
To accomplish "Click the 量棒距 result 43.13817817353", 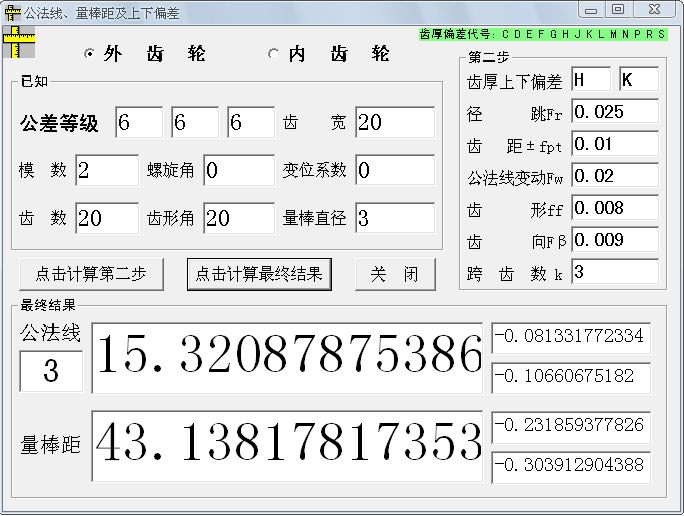I will point(287,446).
